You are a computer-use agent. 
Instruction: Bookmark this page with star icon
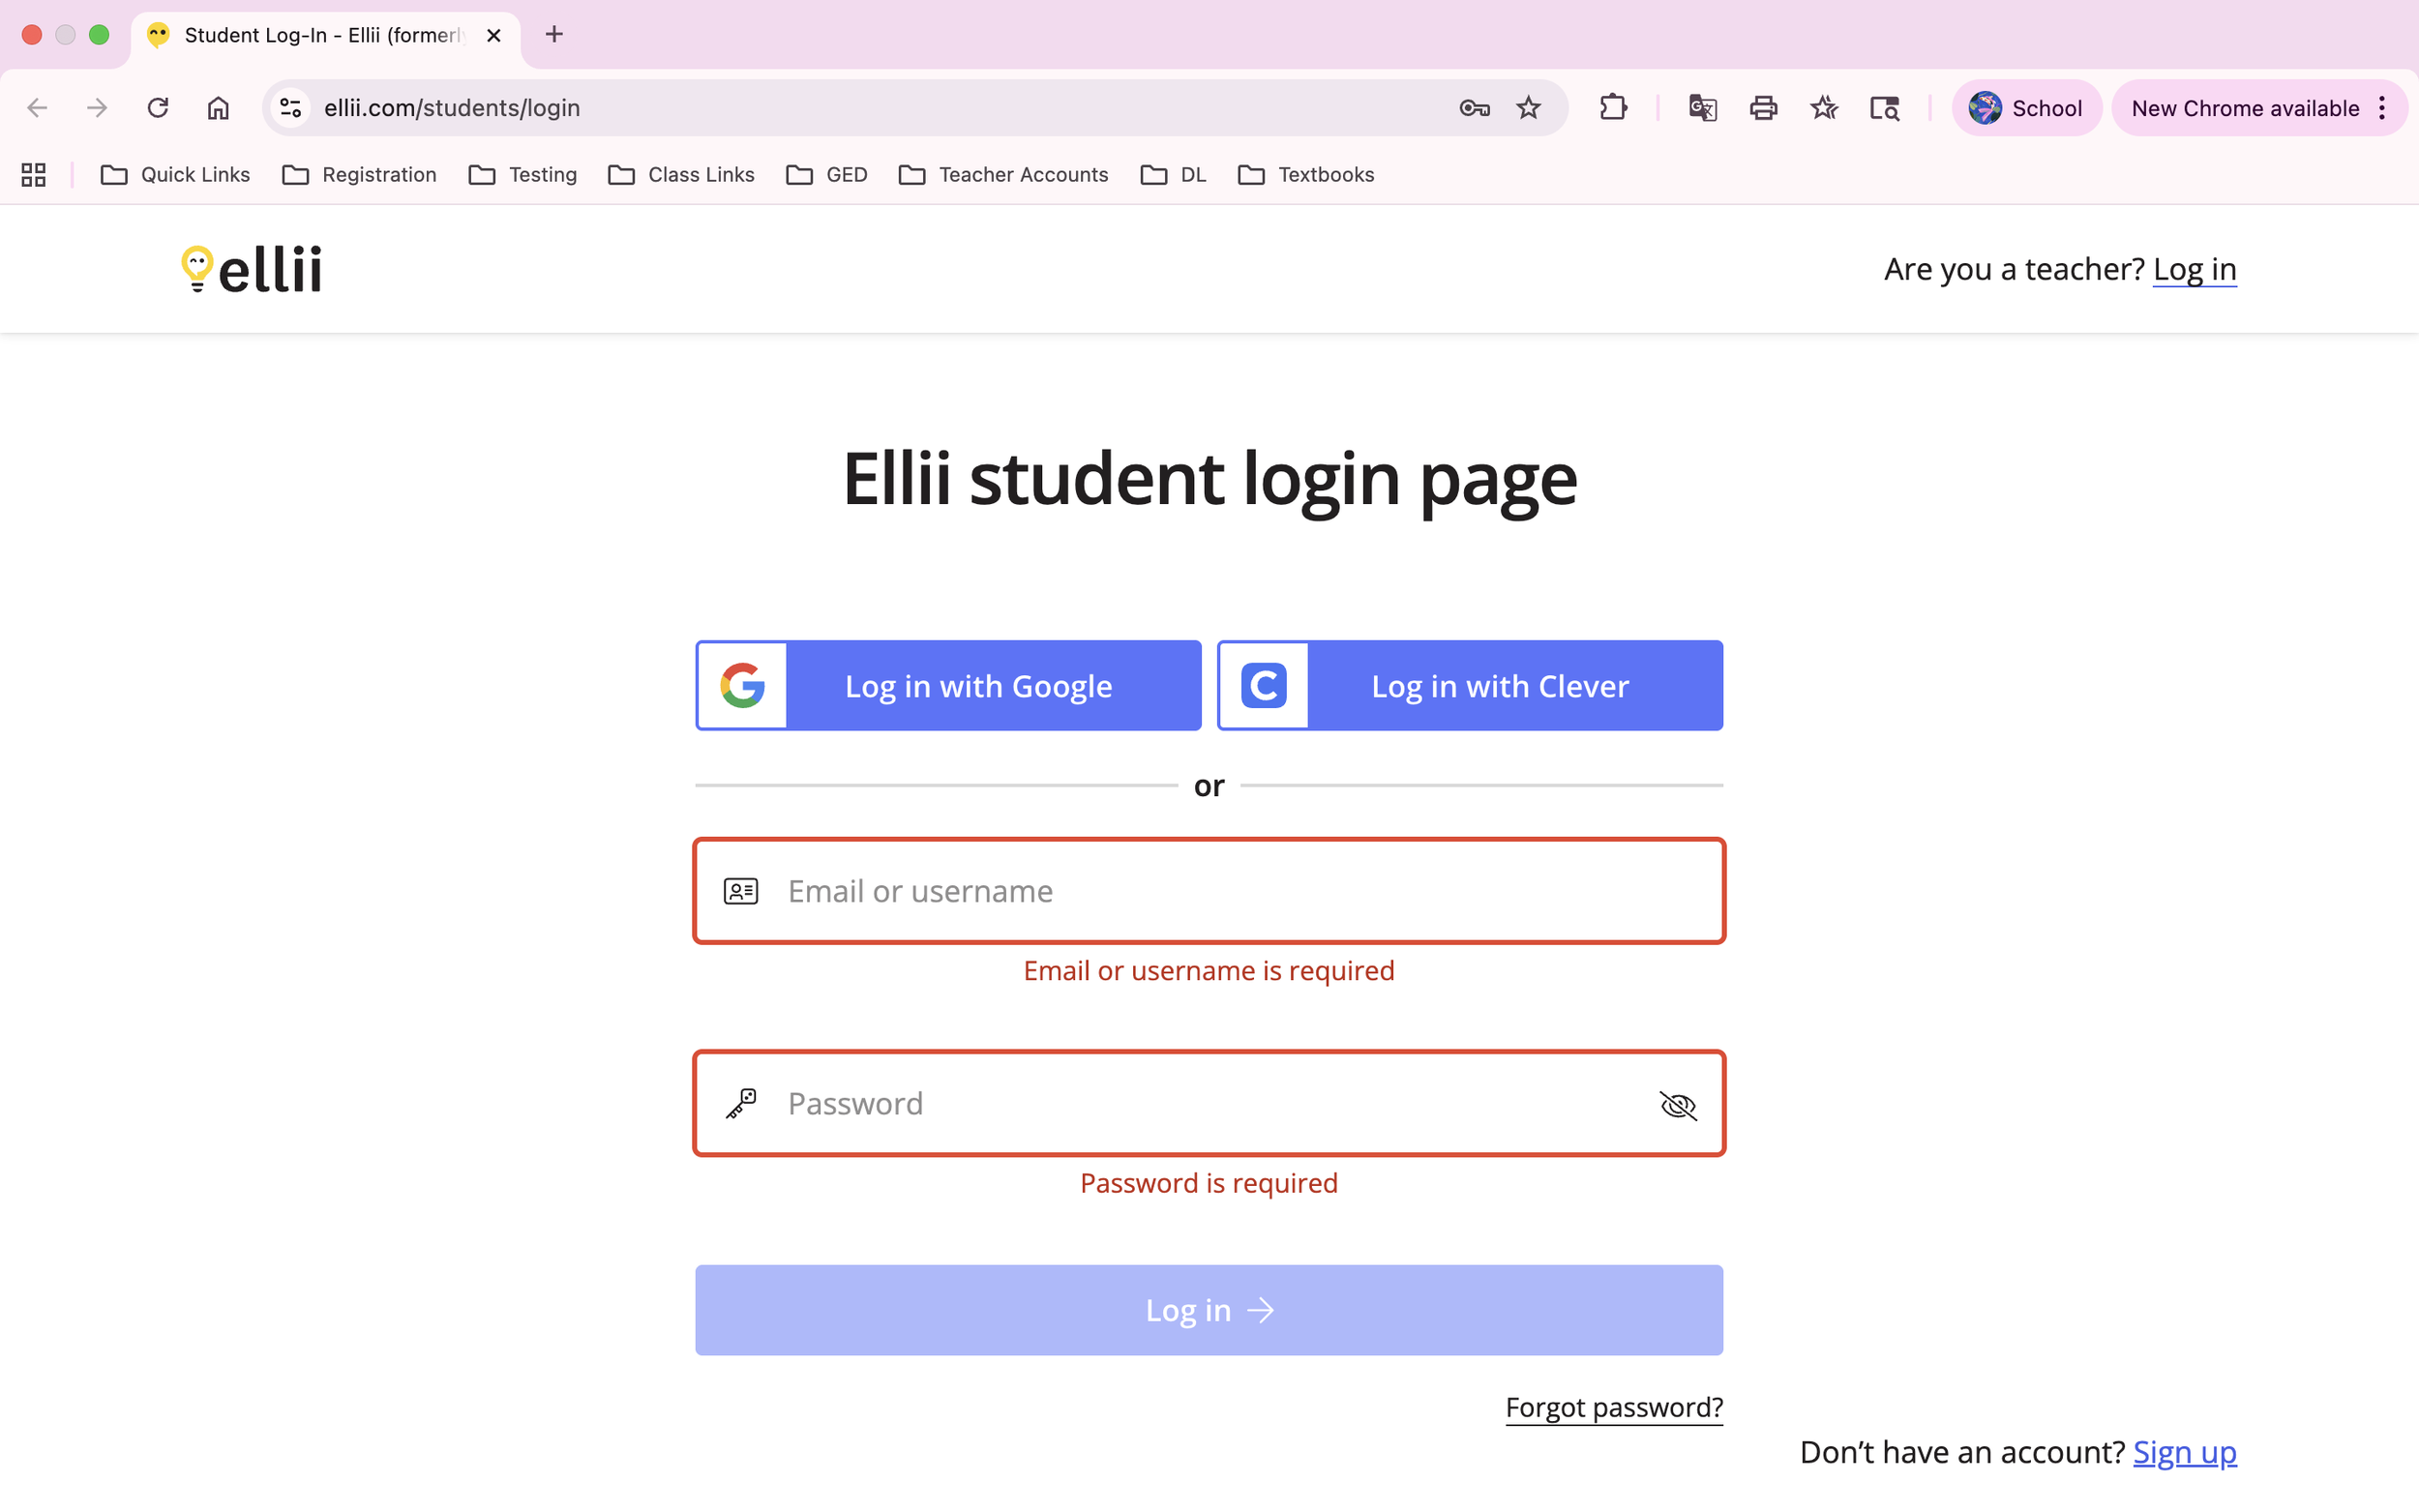click(x=1528, y=108)
